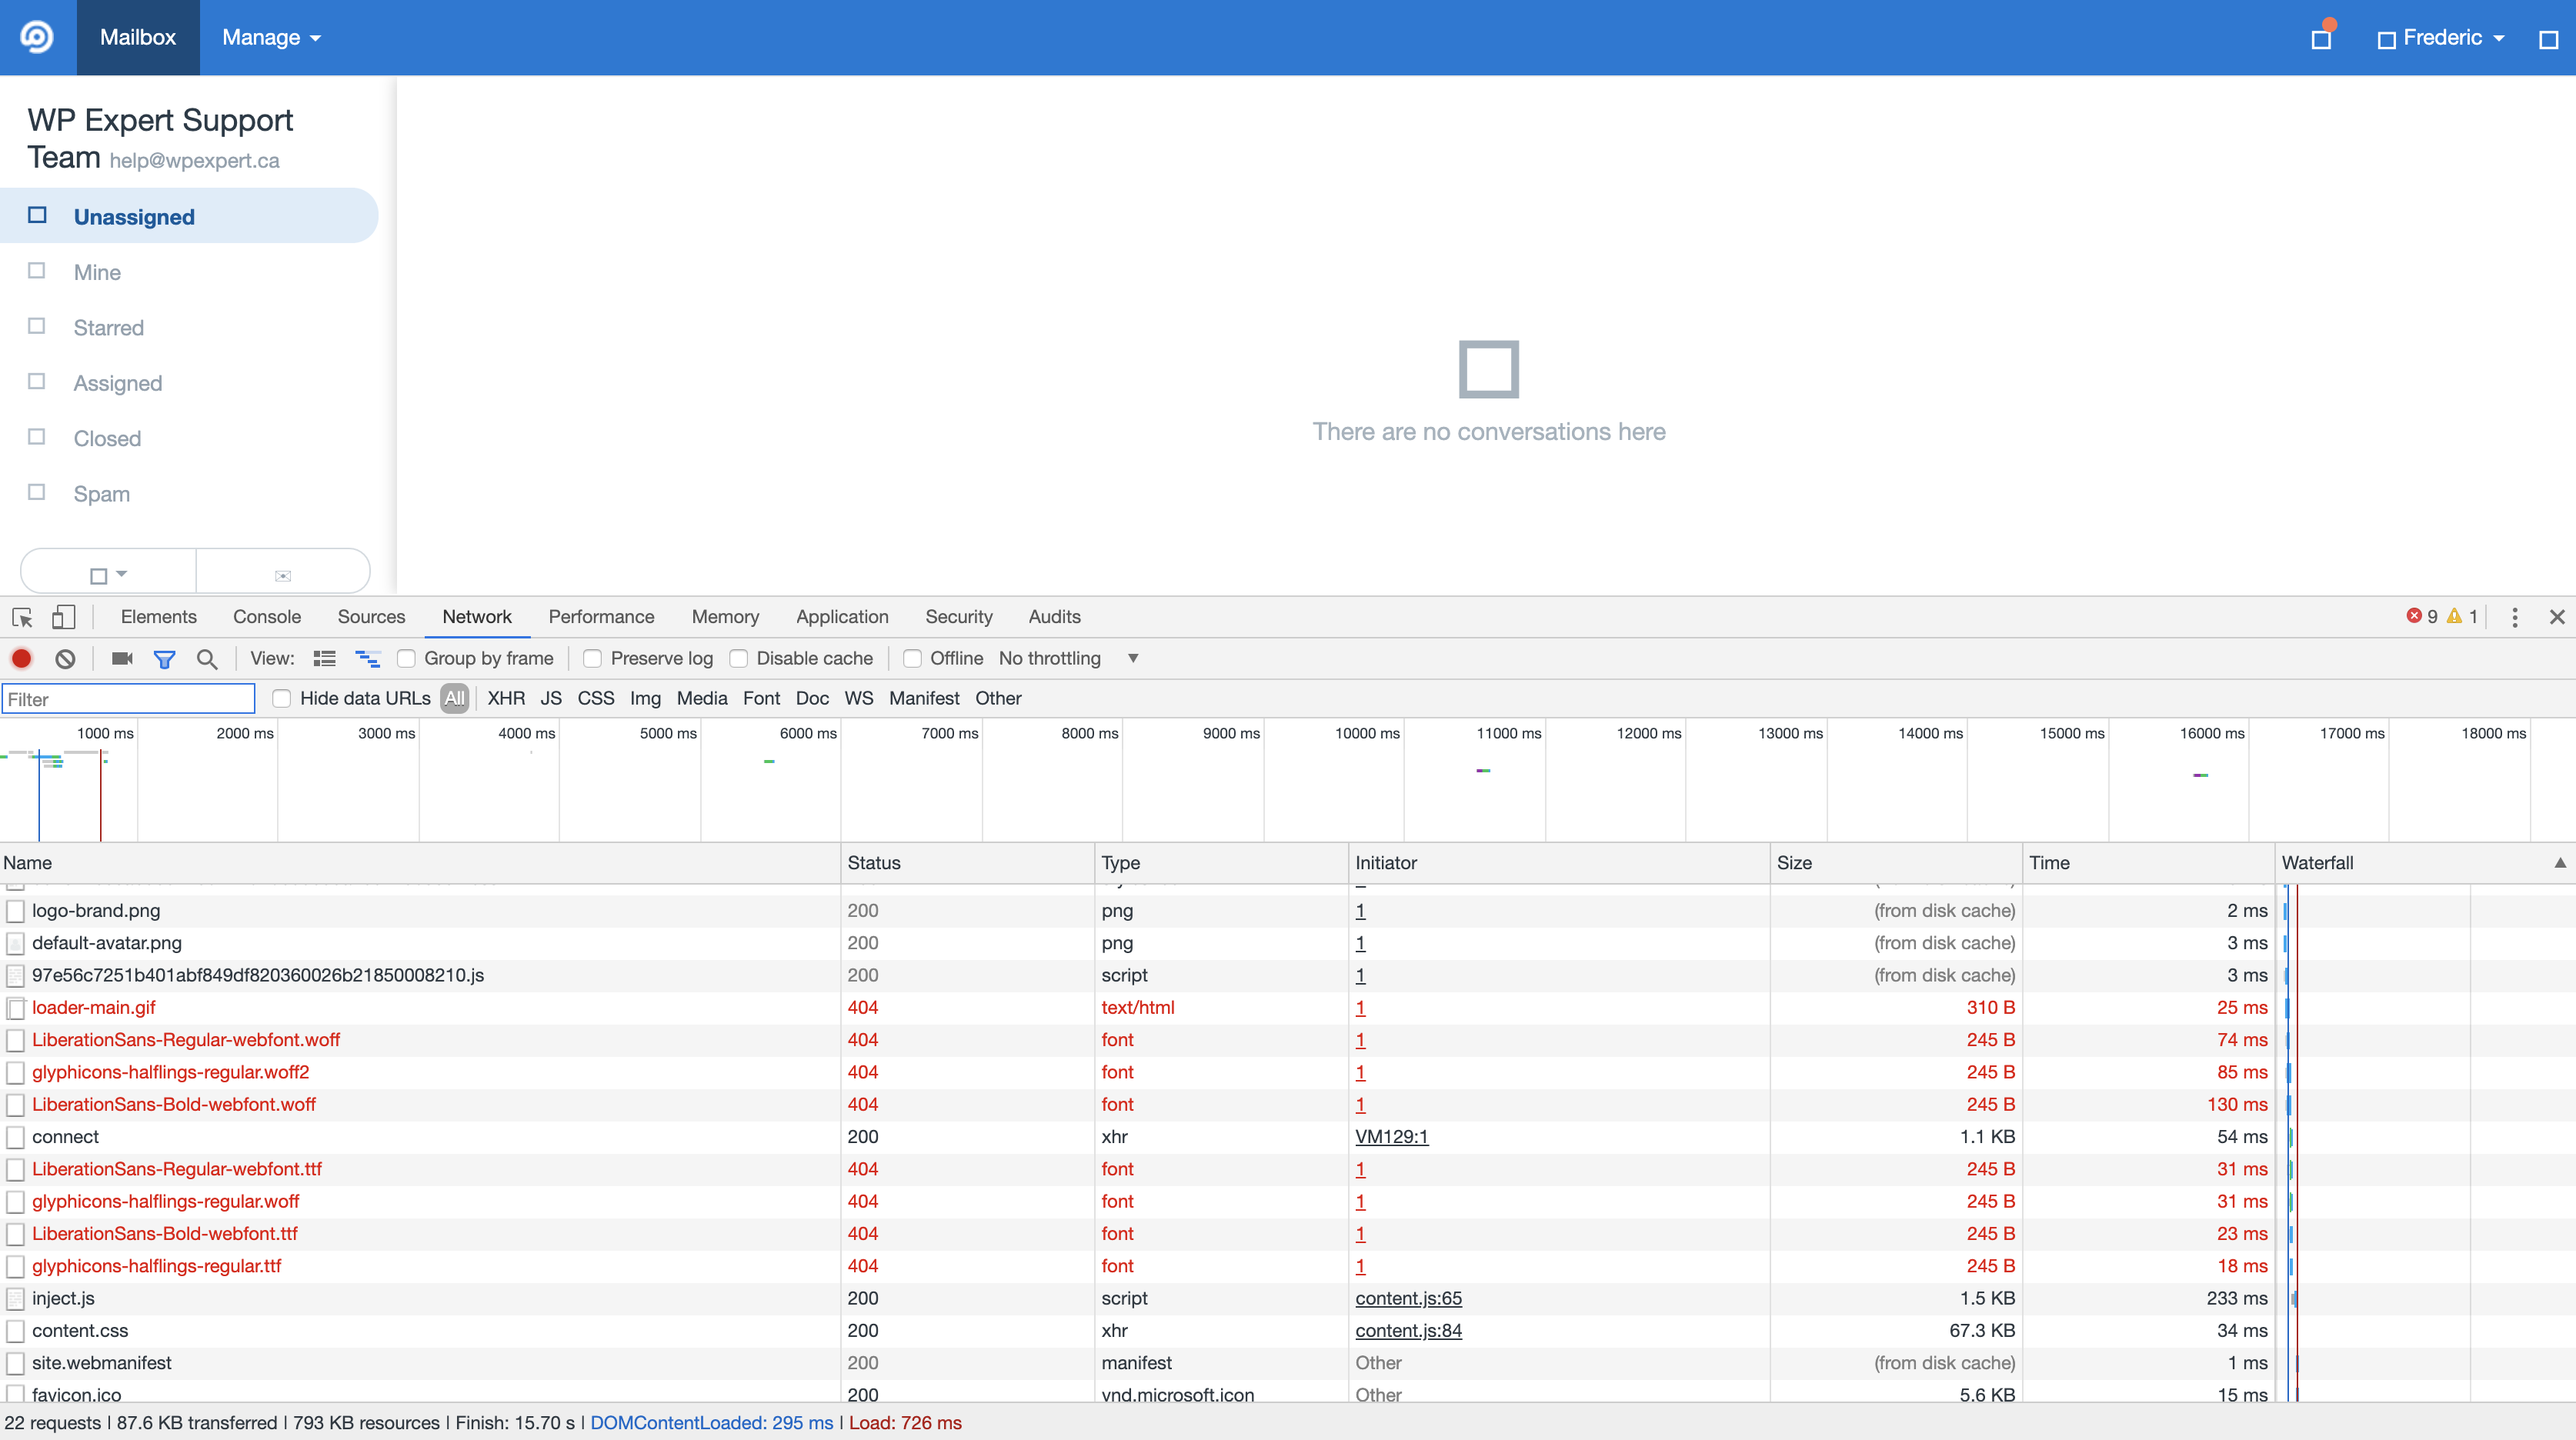This screenshot has width=2576, height=1440.
Task: Tick the Offline checkbox
Action: [x=912, y=658]
